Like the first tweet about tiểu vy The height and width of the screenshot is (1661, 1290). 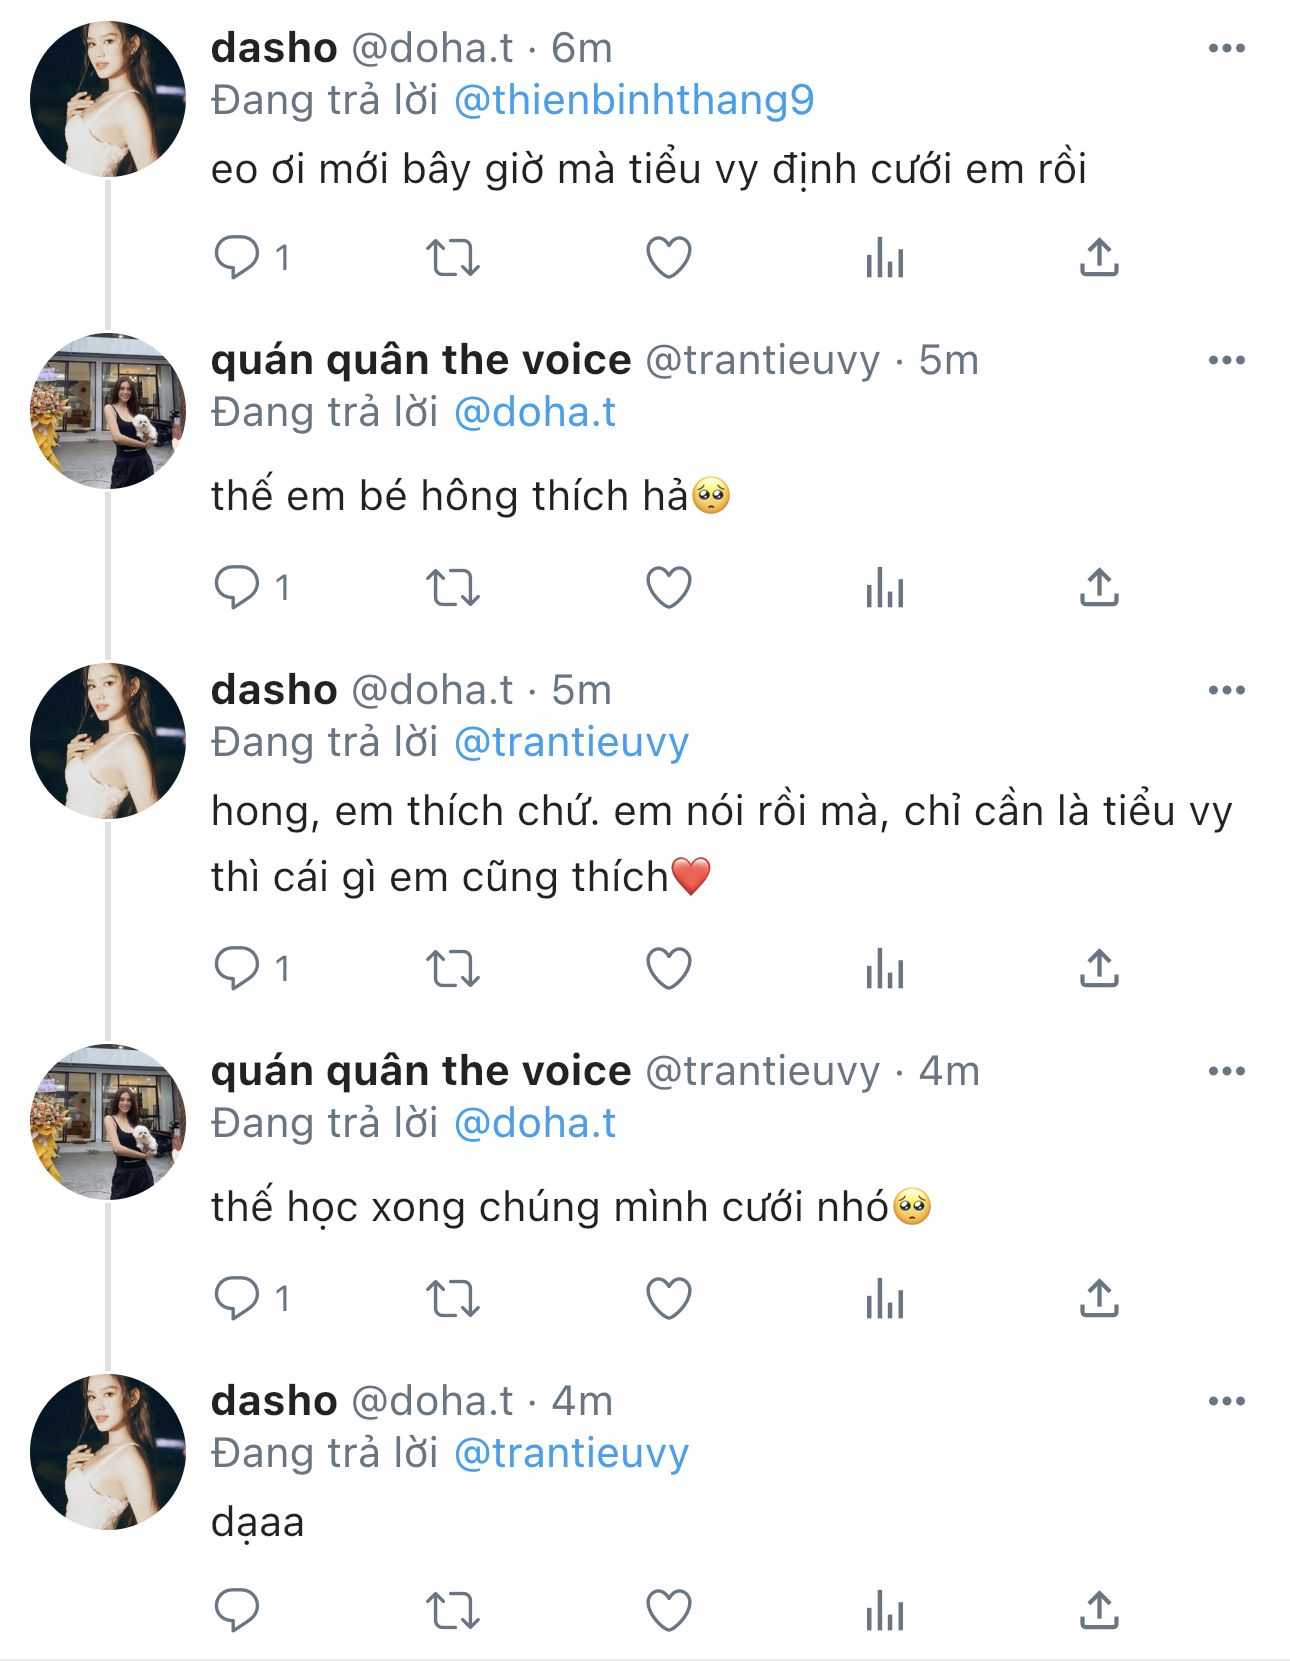[669, 257]
